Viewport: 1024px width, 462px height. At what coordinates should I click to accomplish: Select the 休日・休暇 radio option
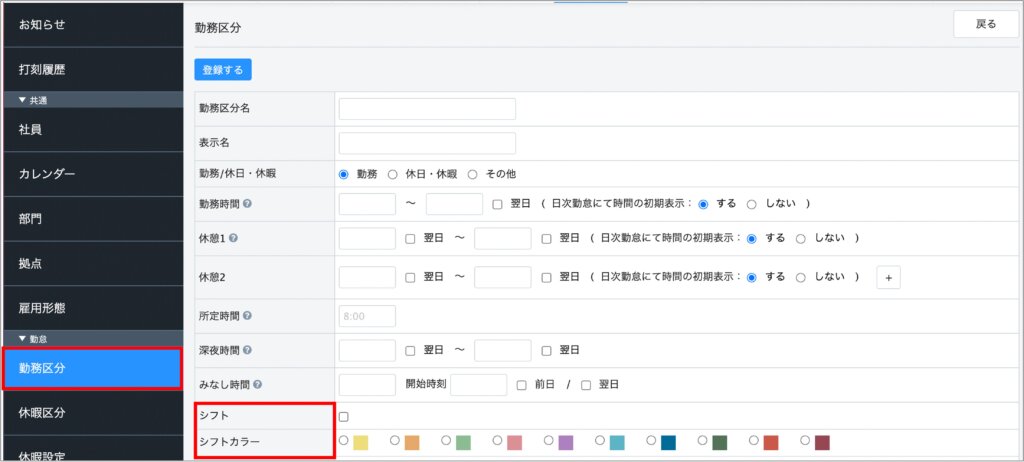[393, 174]
